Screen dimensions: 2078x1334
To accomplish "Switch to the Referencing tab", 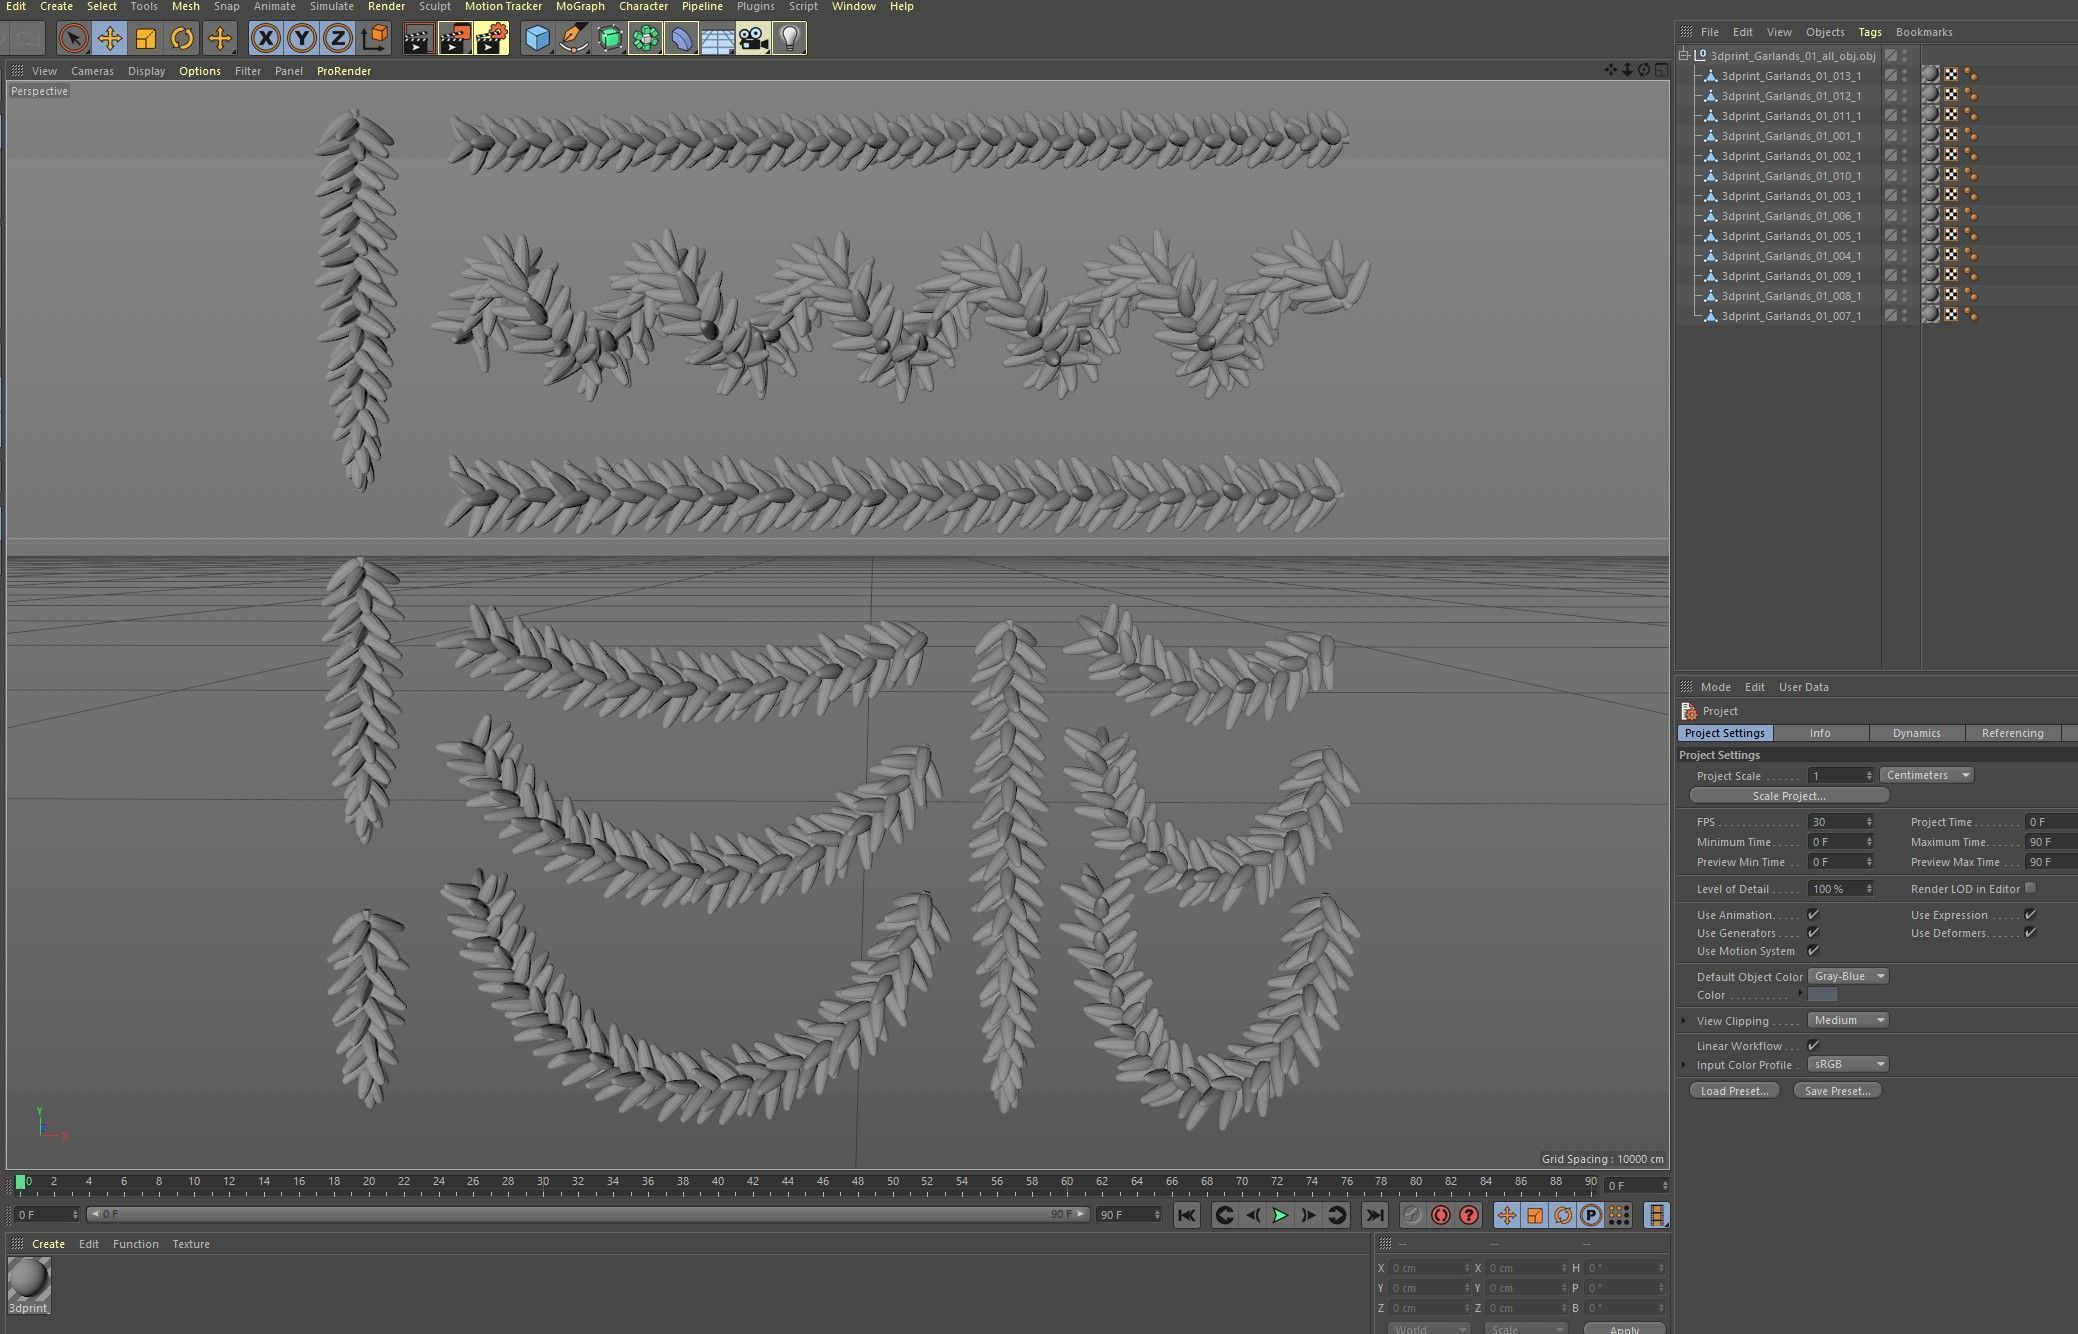I will tap(2012, 733).
